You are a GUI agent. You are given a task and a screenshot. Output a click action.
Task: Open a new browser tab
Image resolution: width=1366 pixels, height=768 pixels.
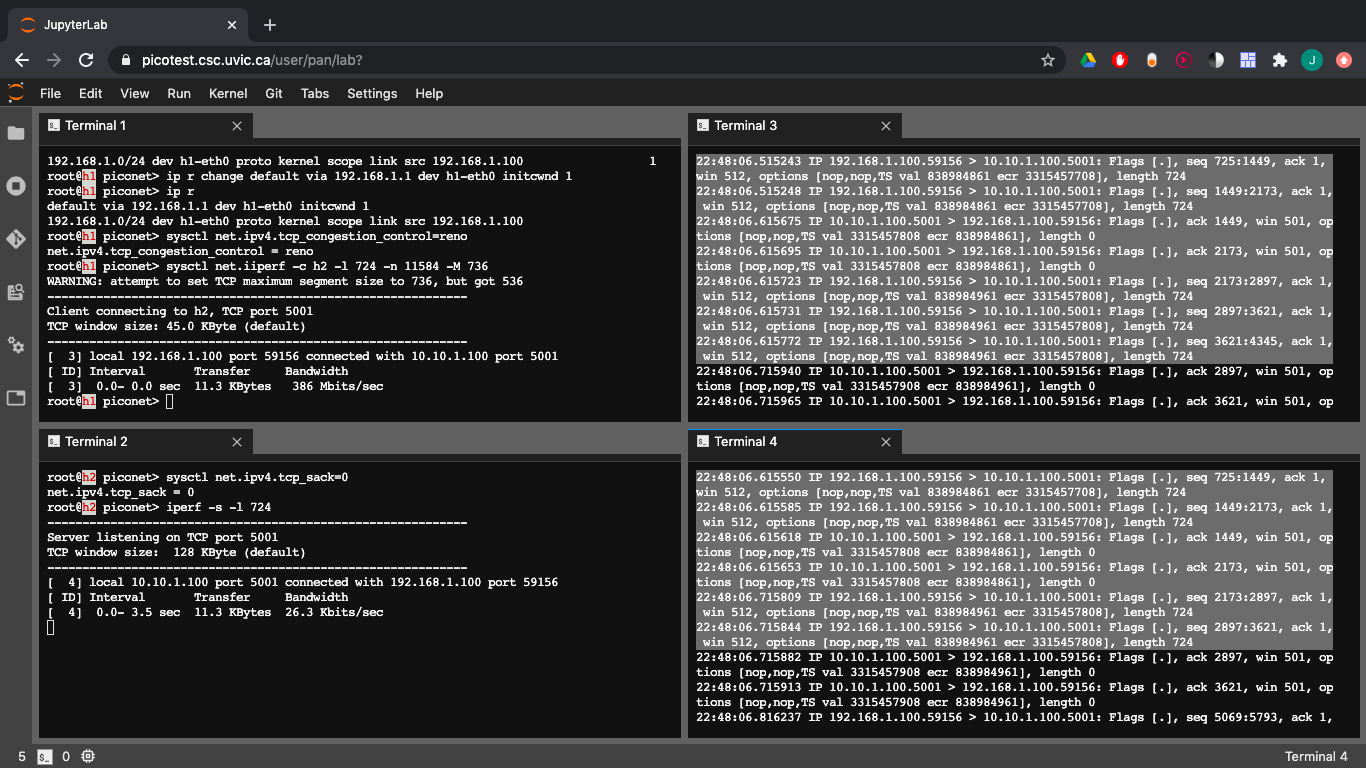[x=270, y=25]
